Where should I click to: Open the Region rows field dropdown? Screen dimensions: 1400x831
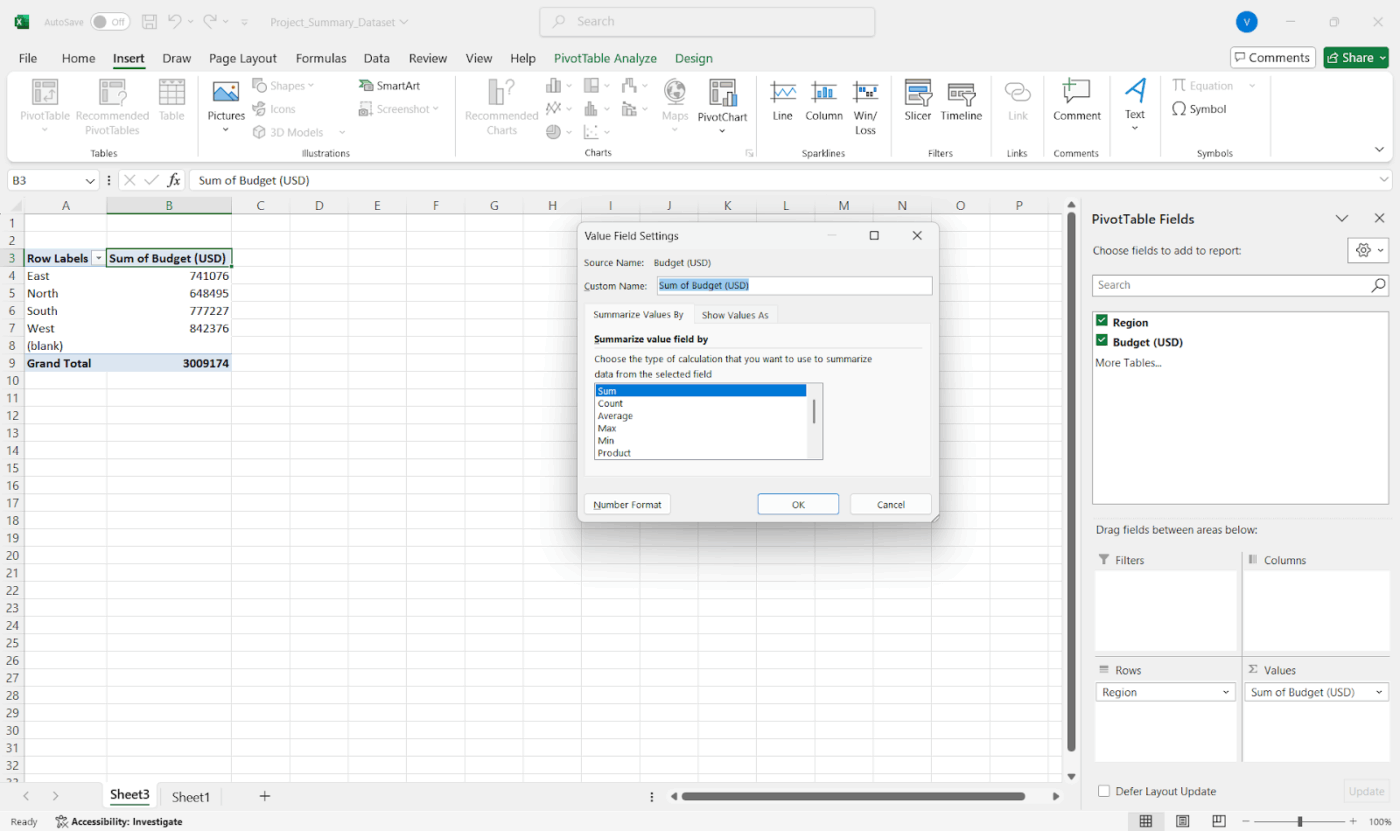[x=1226, y=692]
